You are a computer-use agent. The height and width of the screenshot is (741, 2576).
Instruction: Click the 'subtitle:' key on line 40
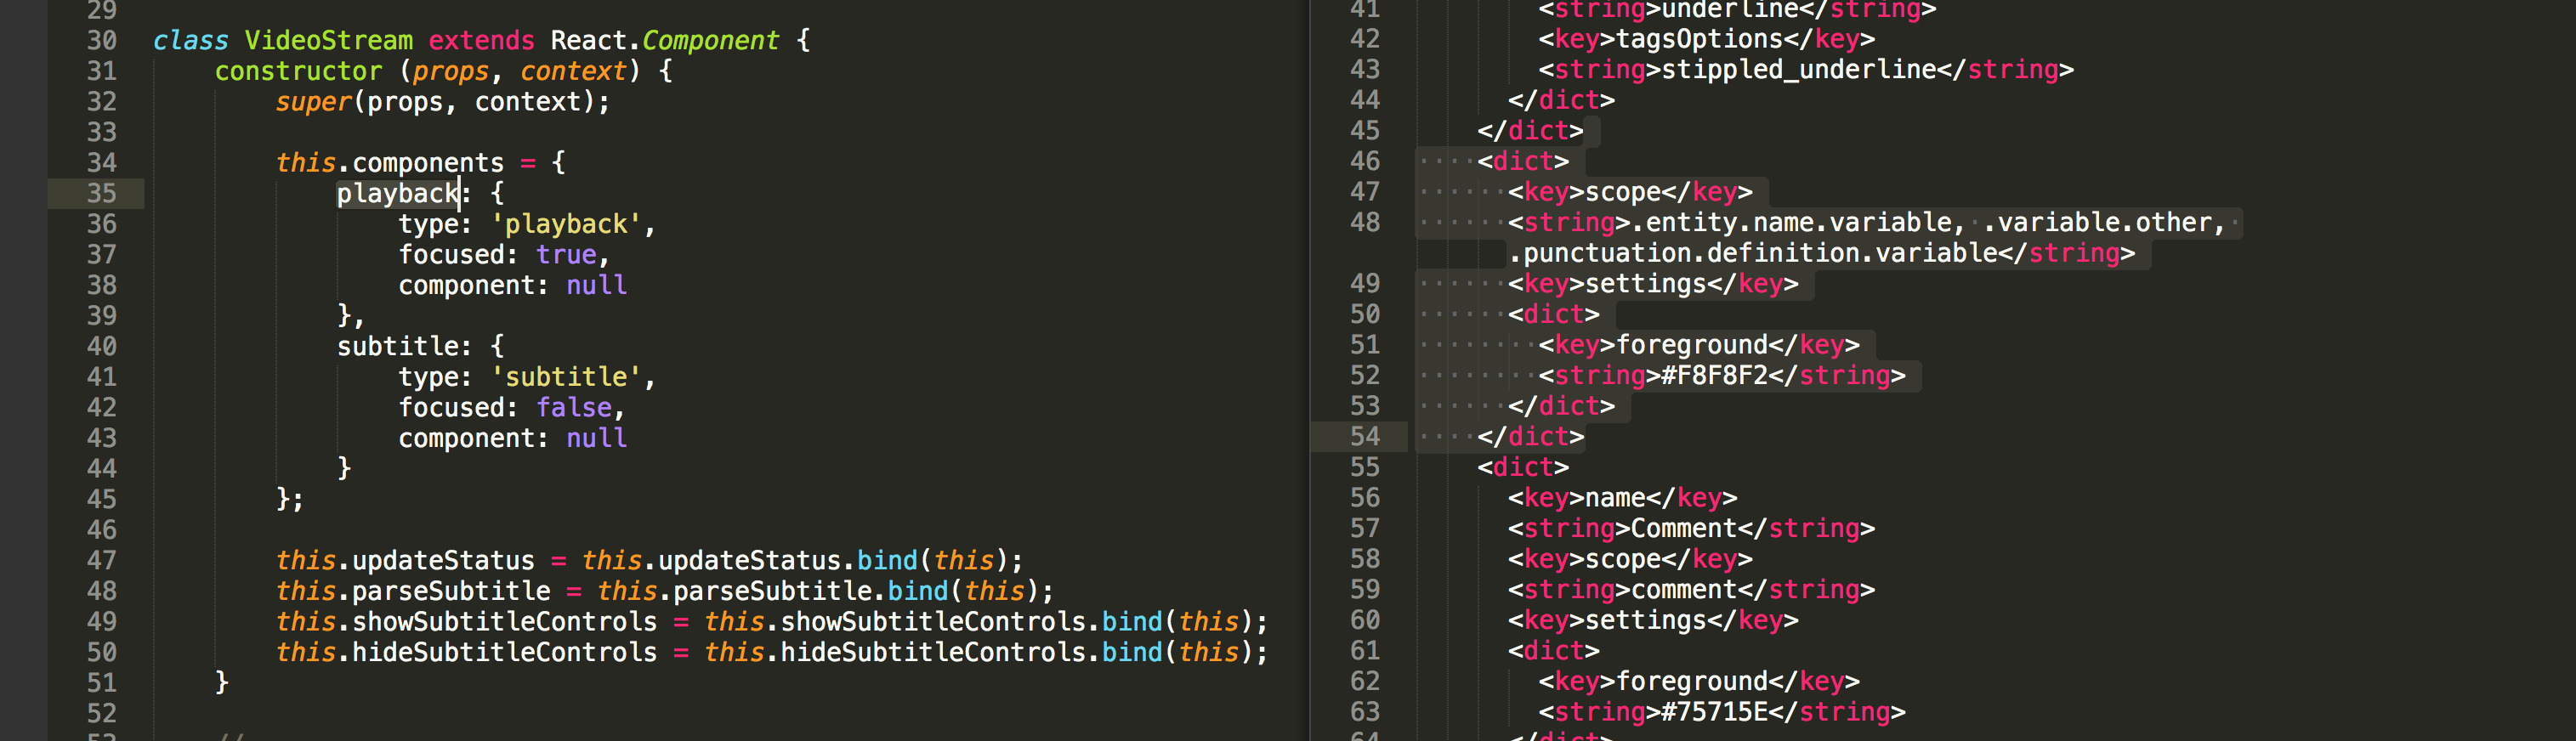coord(404,346)
